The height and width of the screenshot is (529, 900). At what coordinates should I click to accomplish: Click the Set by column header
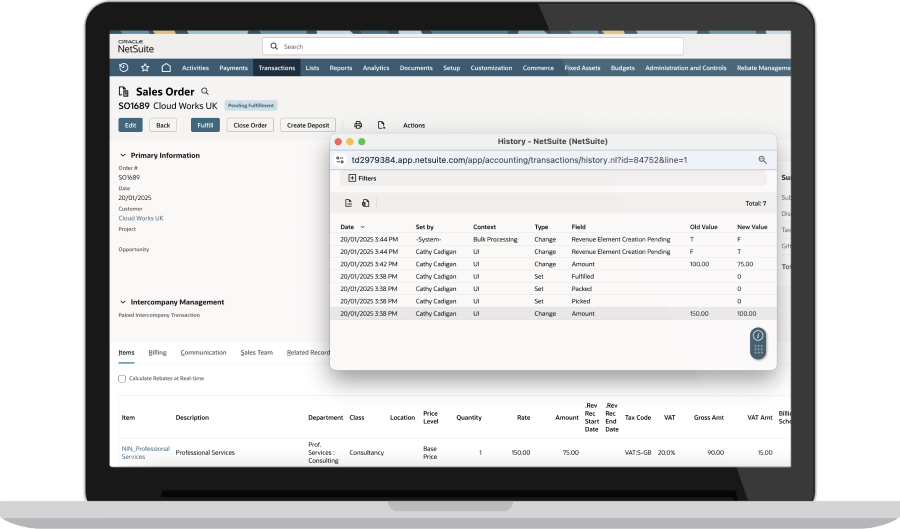(x=425, y=227)
